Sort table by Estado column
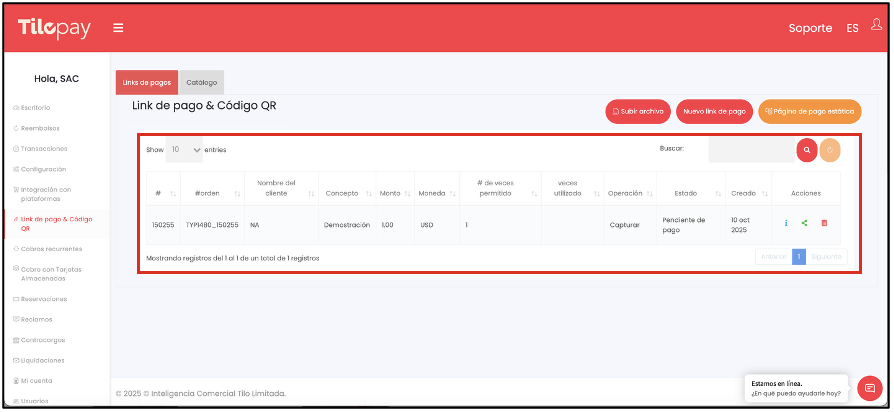Image resolution: width=894 pixels, height=412 pixels. pos(691,193)
